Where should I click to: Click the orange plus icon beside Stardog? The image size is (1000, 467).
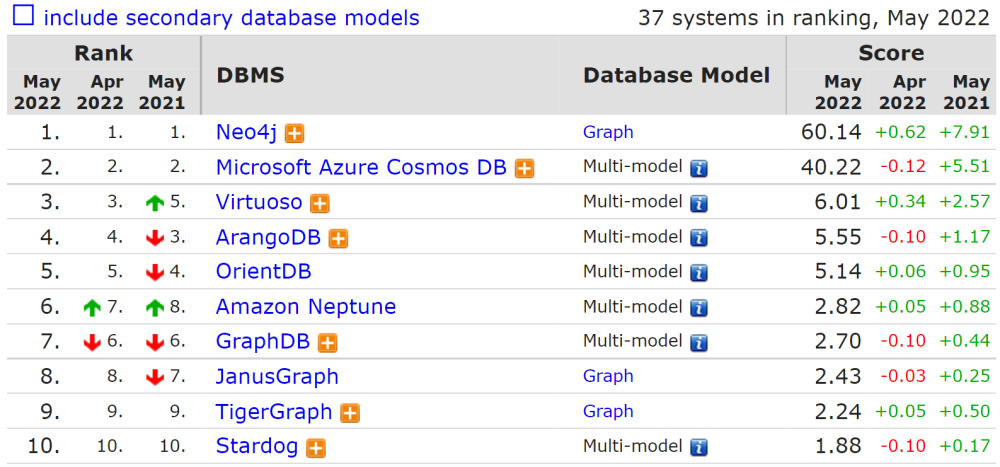[315, 447]
